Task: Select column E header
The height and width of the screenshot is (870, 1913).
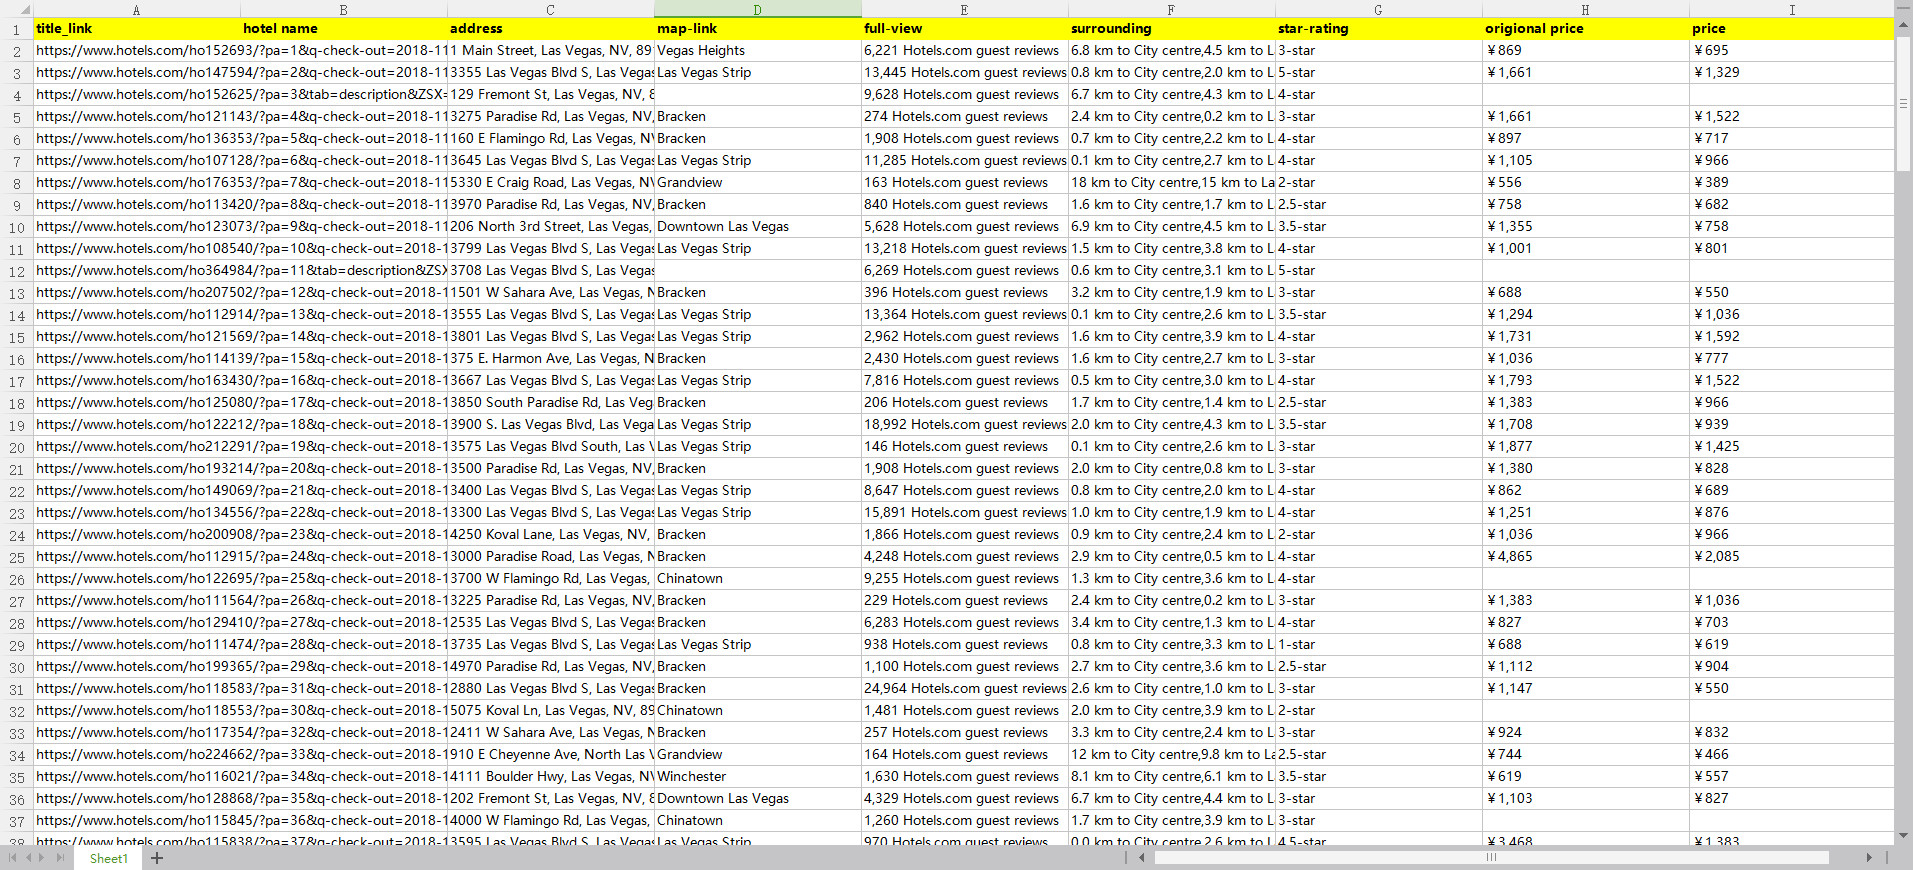Action: click(964, 9)
